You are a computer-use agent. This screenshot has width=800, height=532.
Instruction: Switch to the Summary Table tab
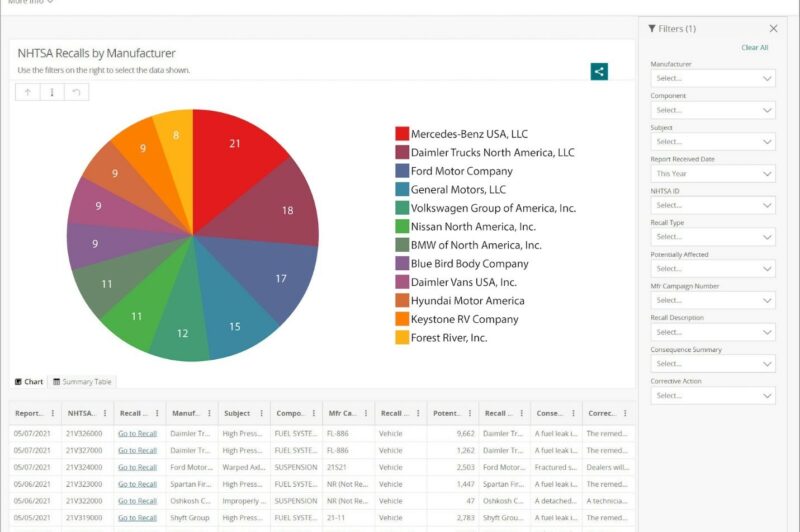(84, 382)
